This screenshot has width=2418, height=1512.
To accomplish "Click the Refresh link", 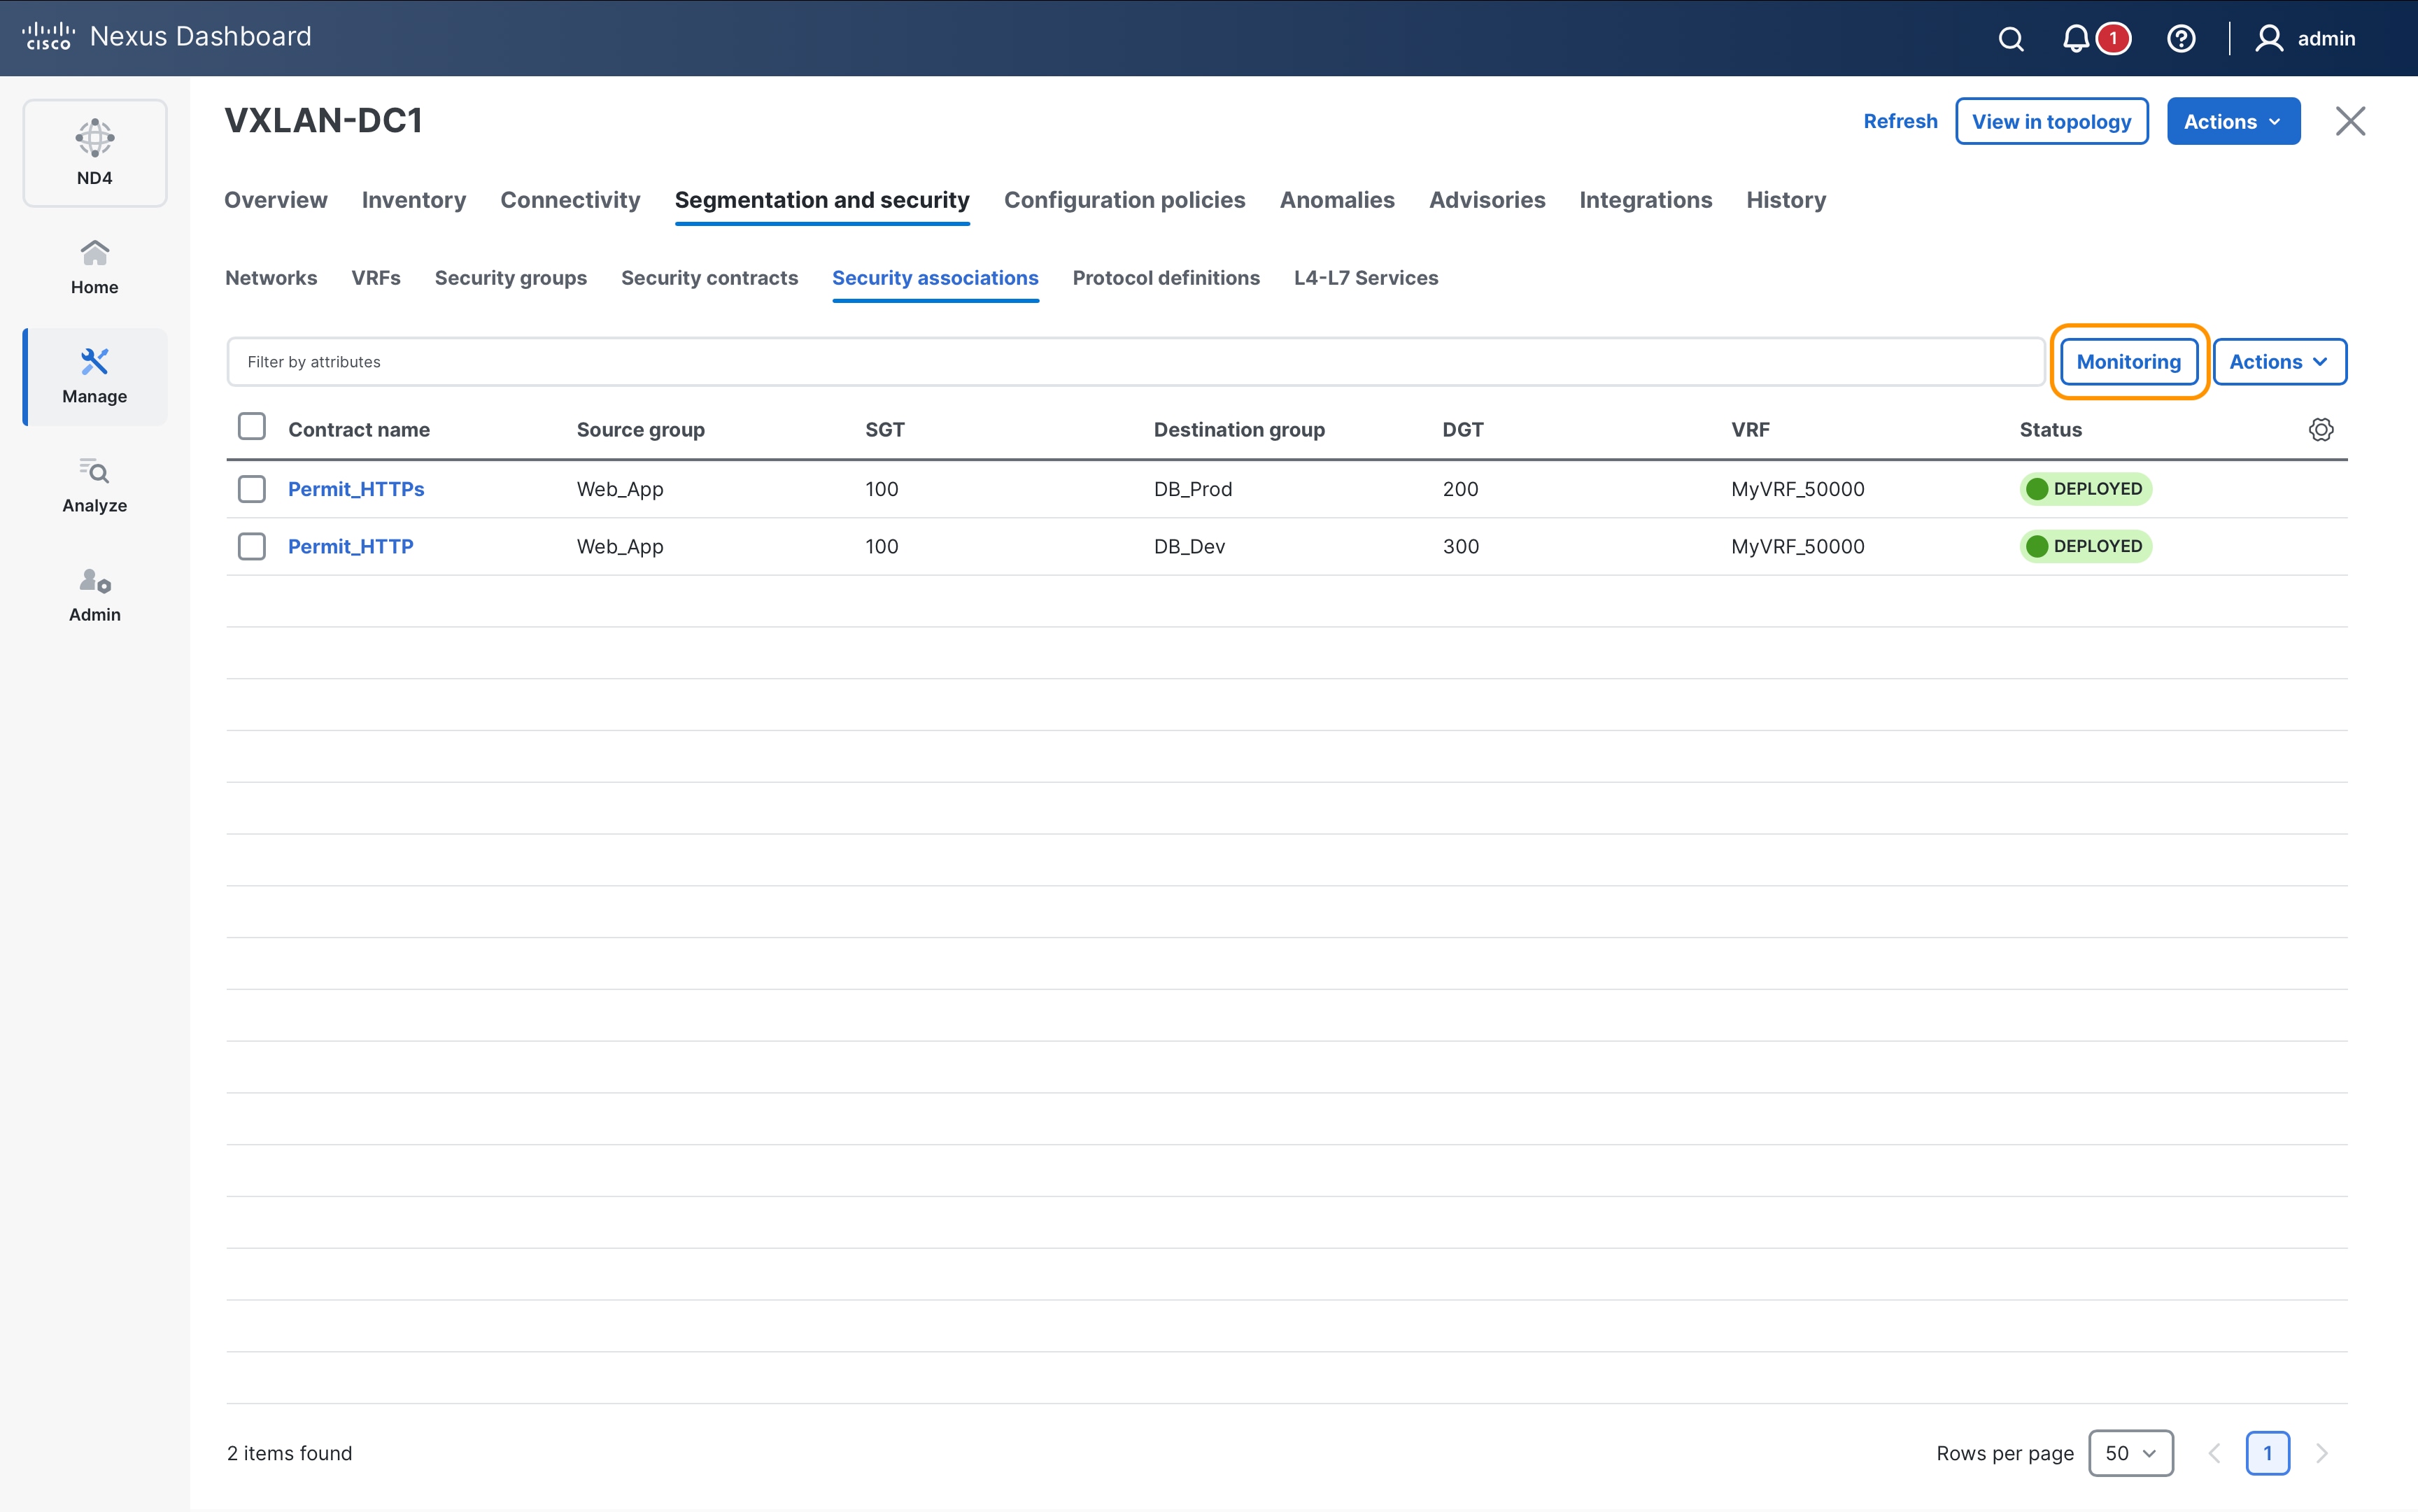I will [x=1900, y=121].
